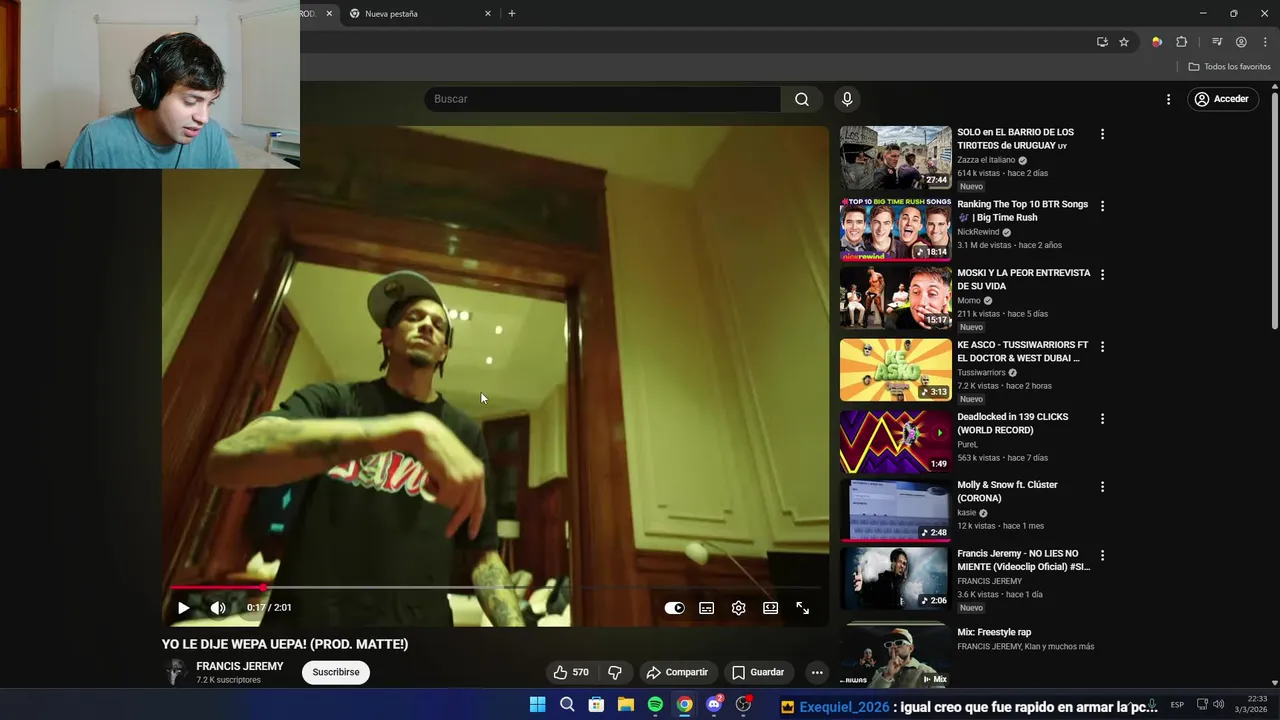Open Molly & Snow ft. Clúster thumbnail
1280x720 pixels.
tap(896, 510)
